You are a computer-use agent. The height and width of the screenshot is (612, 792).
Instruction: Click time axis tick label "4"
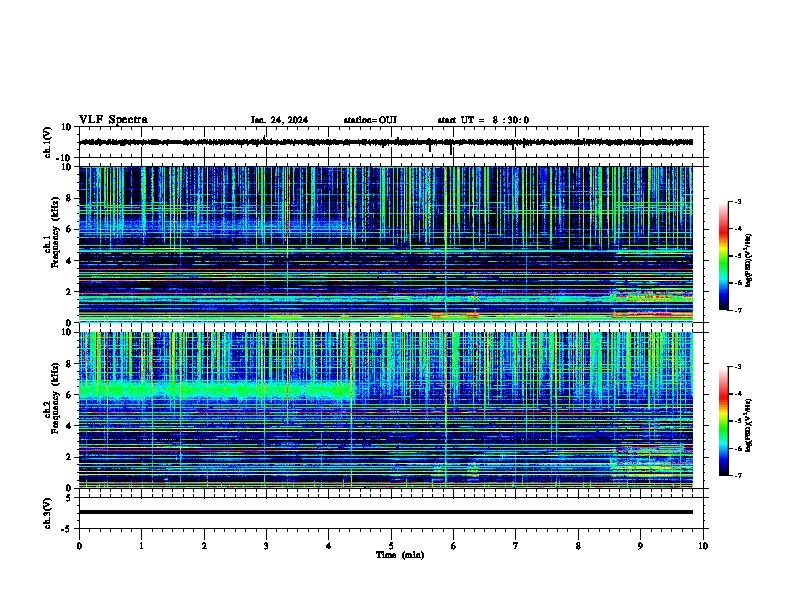tap(329, 546)
